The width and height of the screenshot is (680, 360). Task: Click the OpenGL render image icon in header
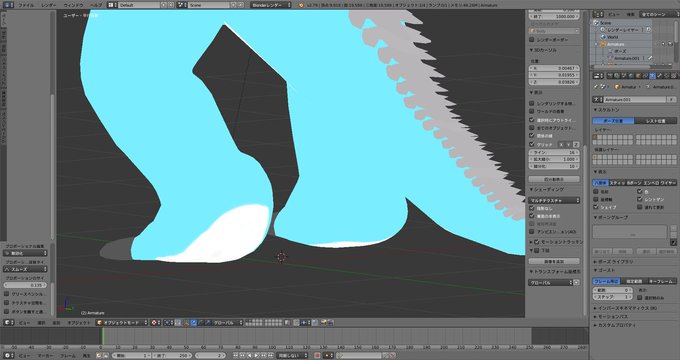coord(323,323)
